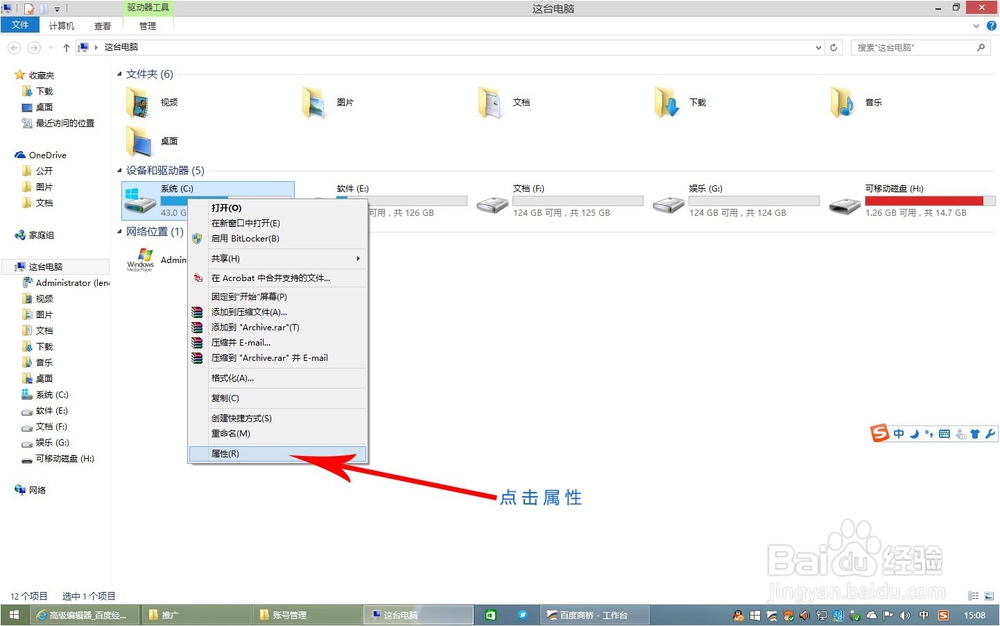Open Sogou toolbar wrench settings icon
Image resolution: width=1000 pixels, height=626 pixels.
990,433
